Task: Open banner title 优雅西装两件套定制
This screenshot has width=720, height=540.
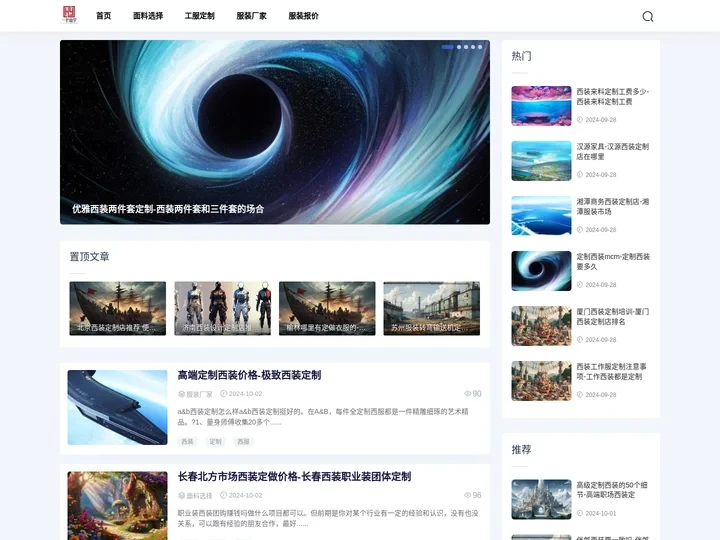Action: (168, 209)
